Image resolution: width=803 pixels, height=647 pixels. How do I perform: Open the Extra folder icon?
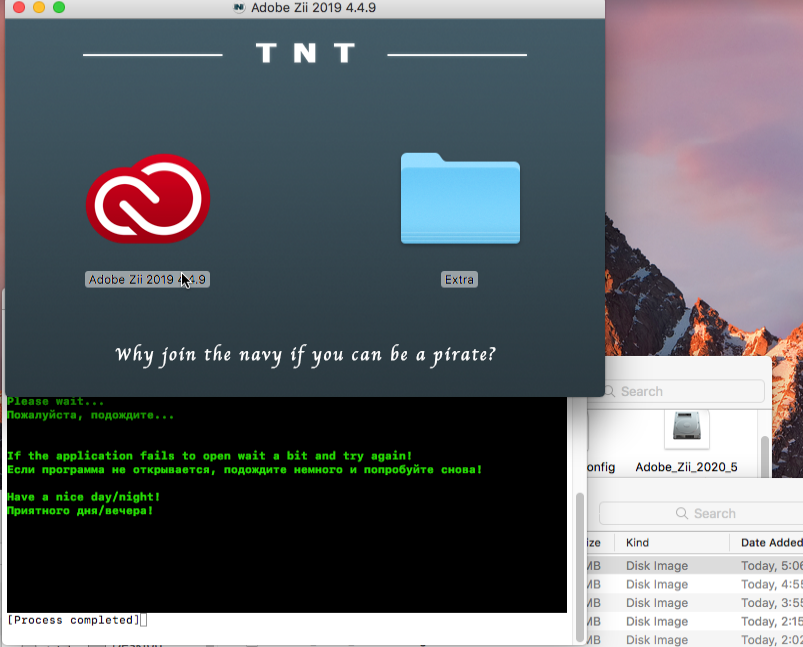(460, 198)
